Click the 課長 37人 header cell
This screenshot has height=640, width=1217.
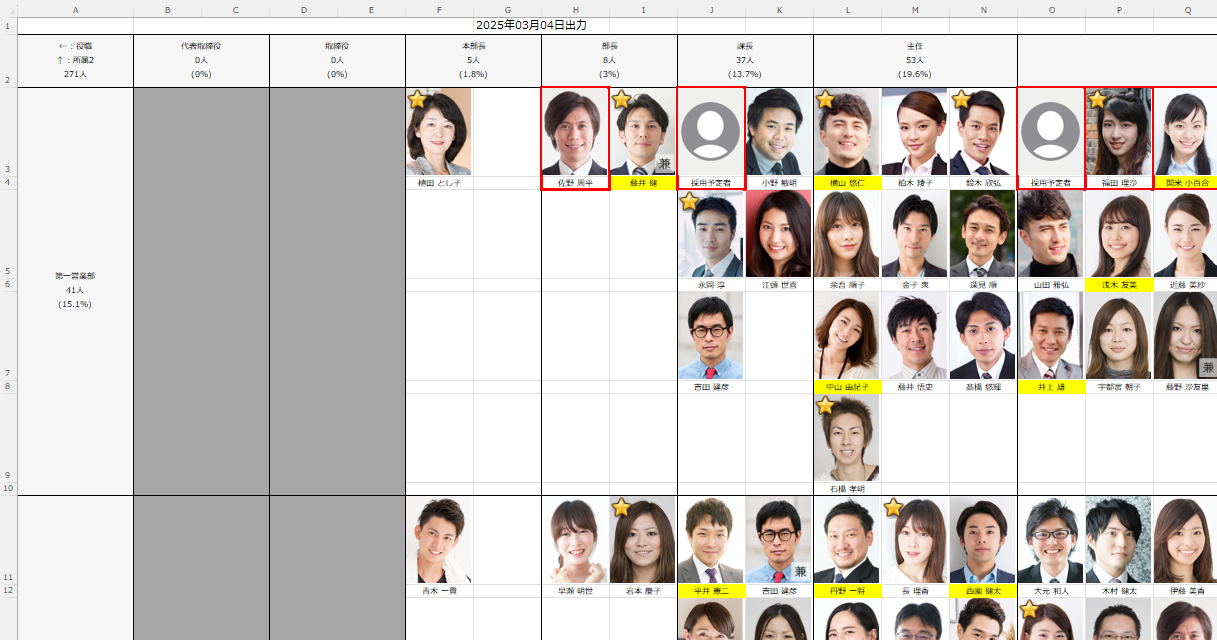pos(745,61)
